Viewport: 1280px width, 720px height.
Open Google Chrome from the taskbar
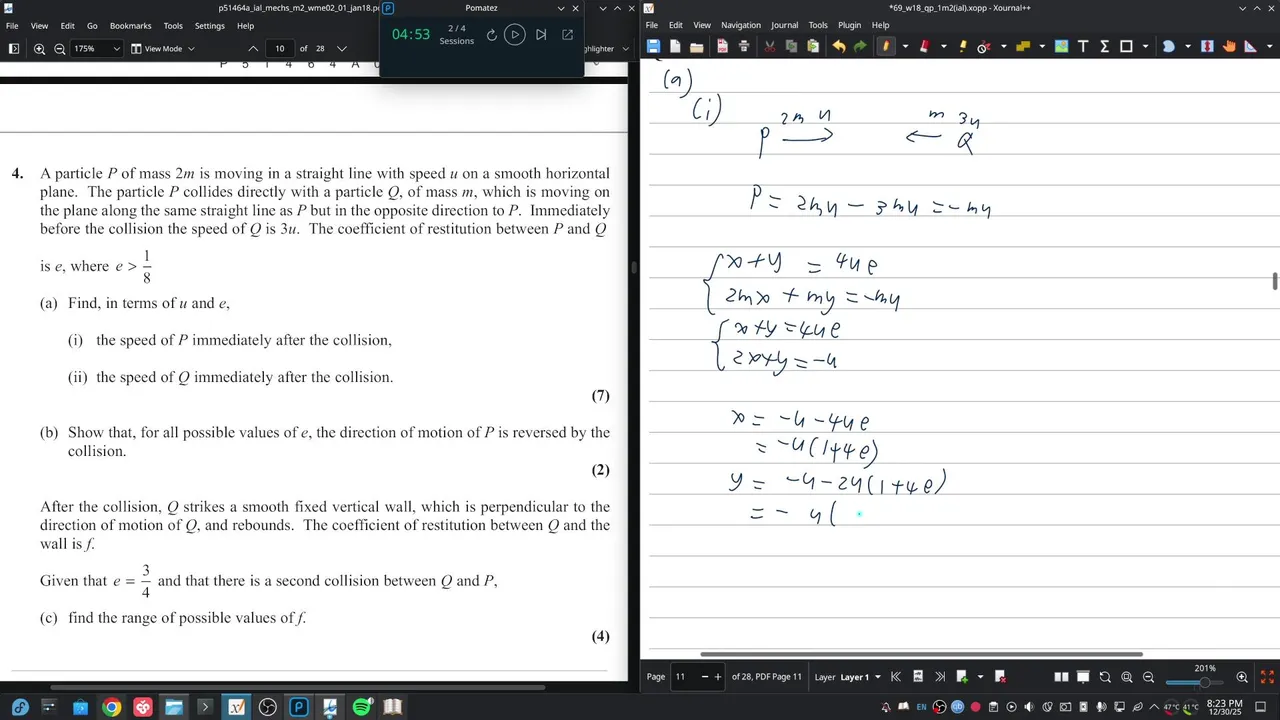point(111,707)
